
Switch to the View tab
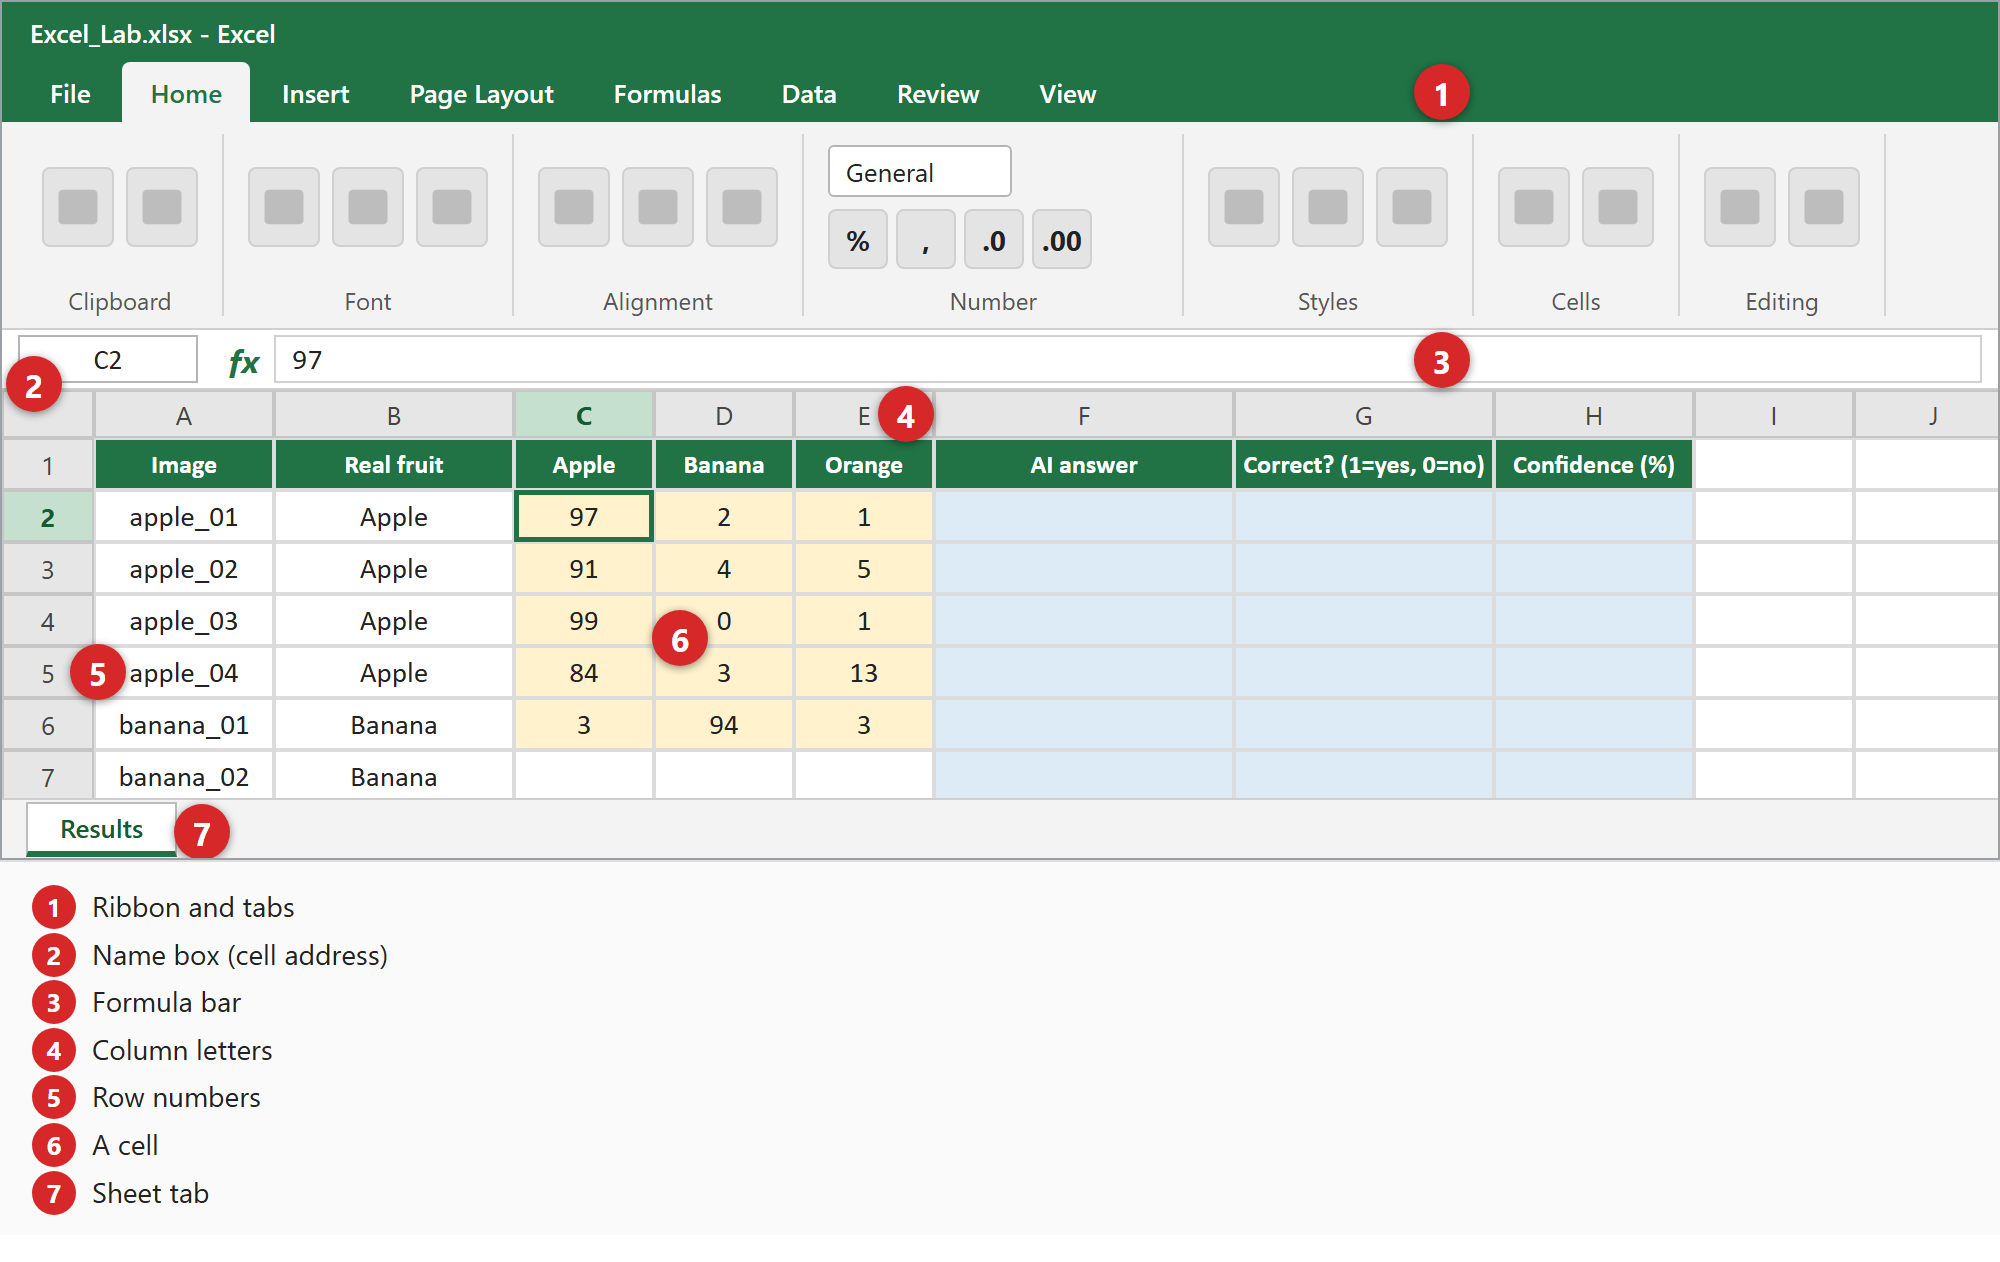click(x=1067, y=94)
